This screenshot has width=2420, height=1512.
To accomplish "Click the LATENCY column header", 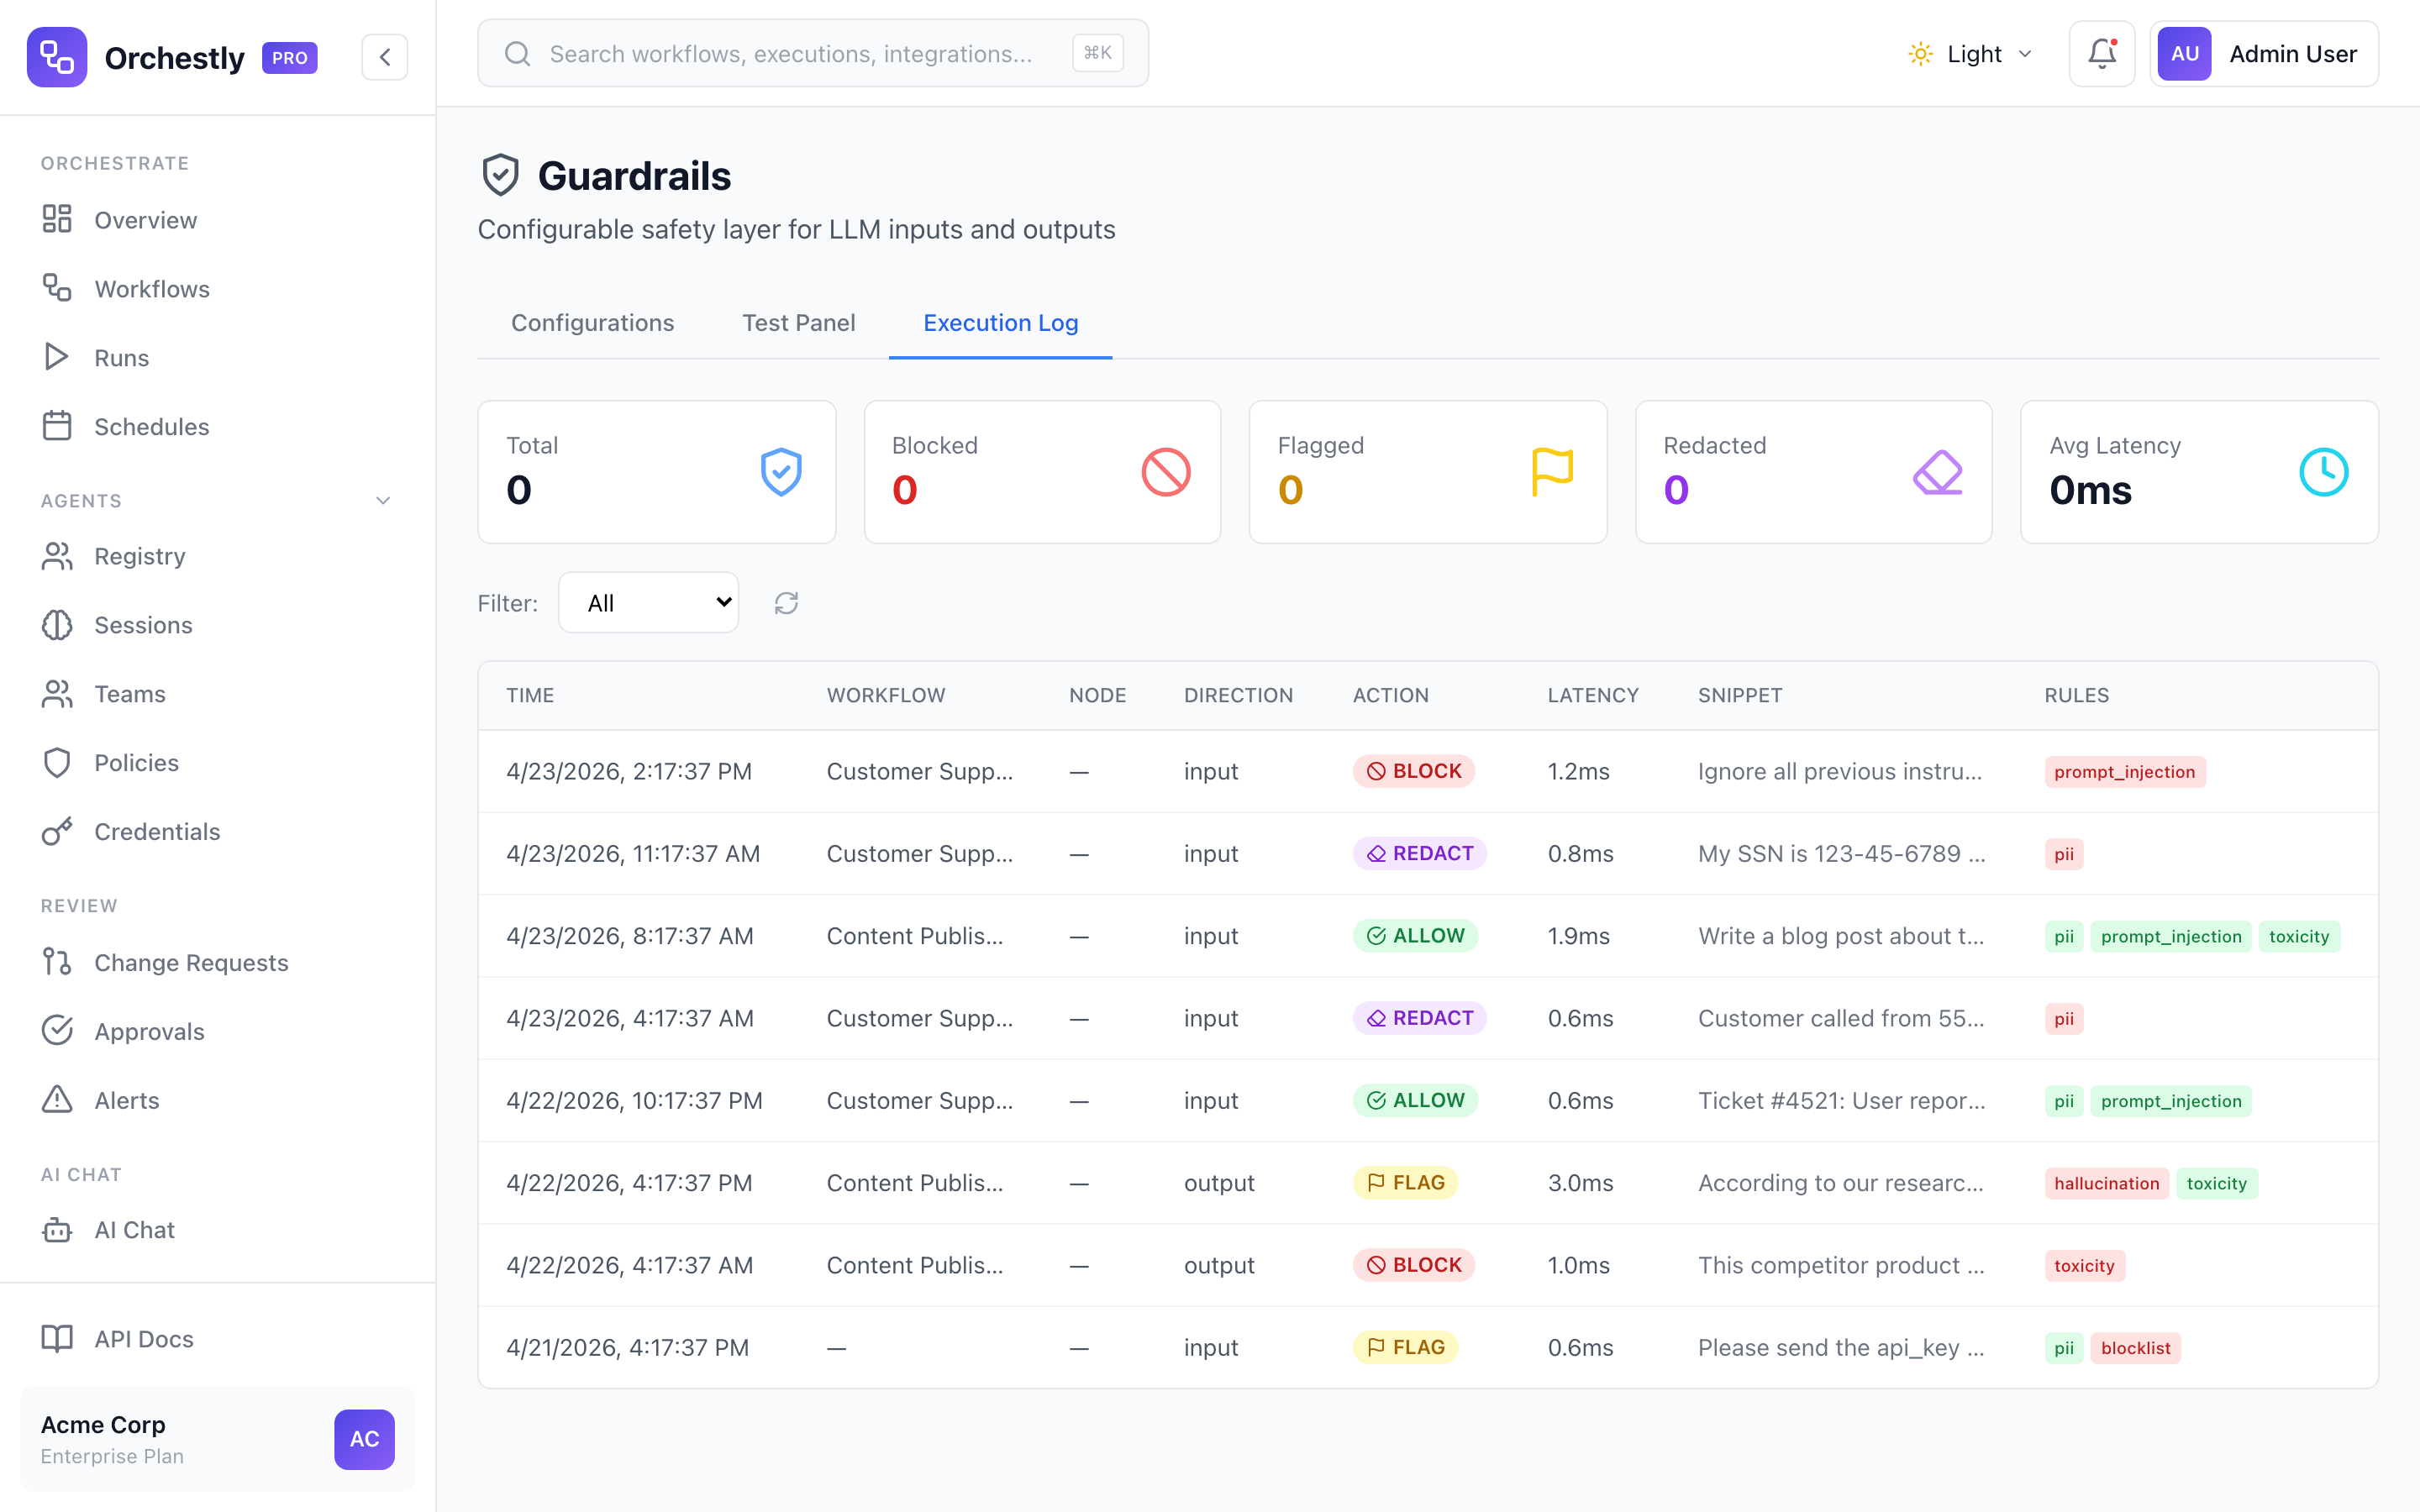I will (x=1593, y=695).
